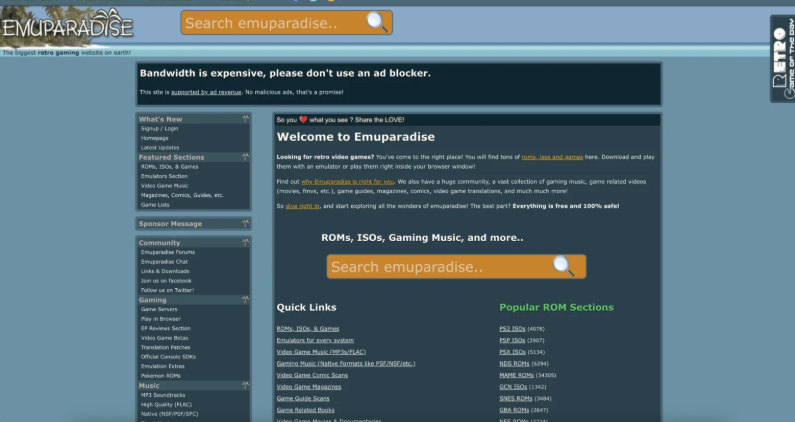This screenshot has height=422, width=795.
Task: Open Video Game Comic Scans
Action: pos(312,375)
